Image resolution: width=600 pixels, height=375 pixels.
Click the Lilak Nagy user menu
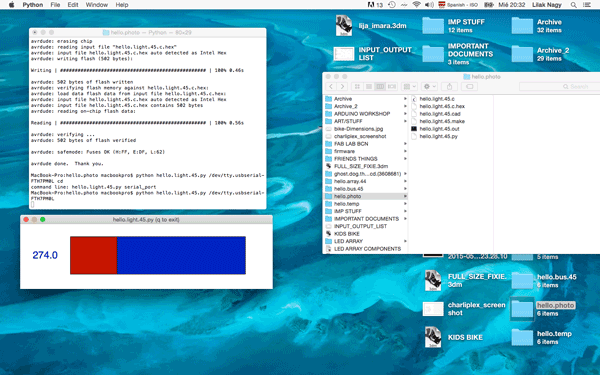546,5
